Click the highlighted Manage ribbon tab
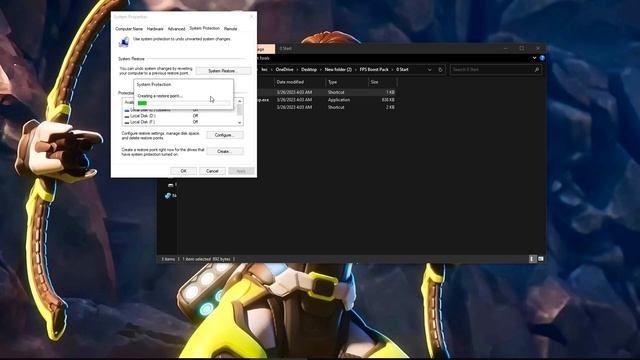Viewport: 640px width, 360px height. 266,49
